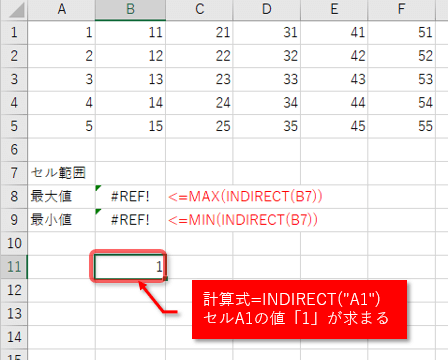Viewport: 448px width, 360px height.
Task: Select row 14 header
Action: [14, 337]
